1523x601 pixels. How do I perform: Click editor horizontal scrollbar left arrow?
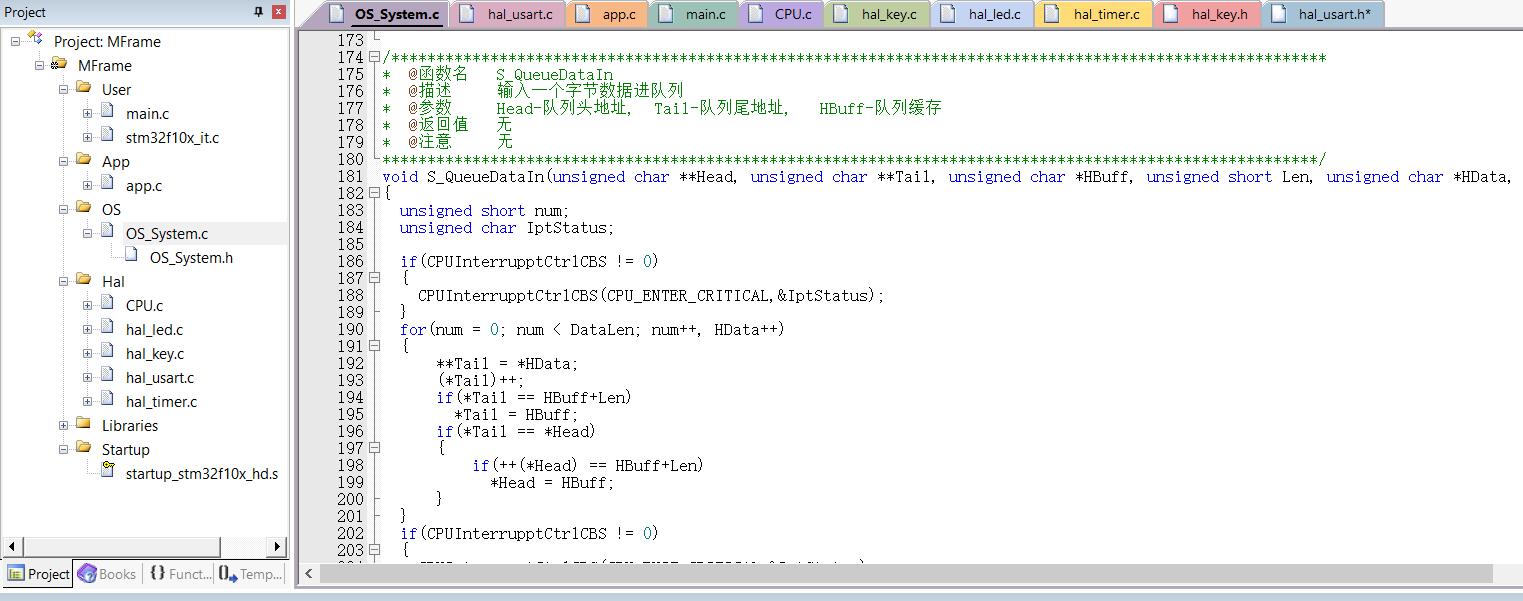[x=309, y=574]
